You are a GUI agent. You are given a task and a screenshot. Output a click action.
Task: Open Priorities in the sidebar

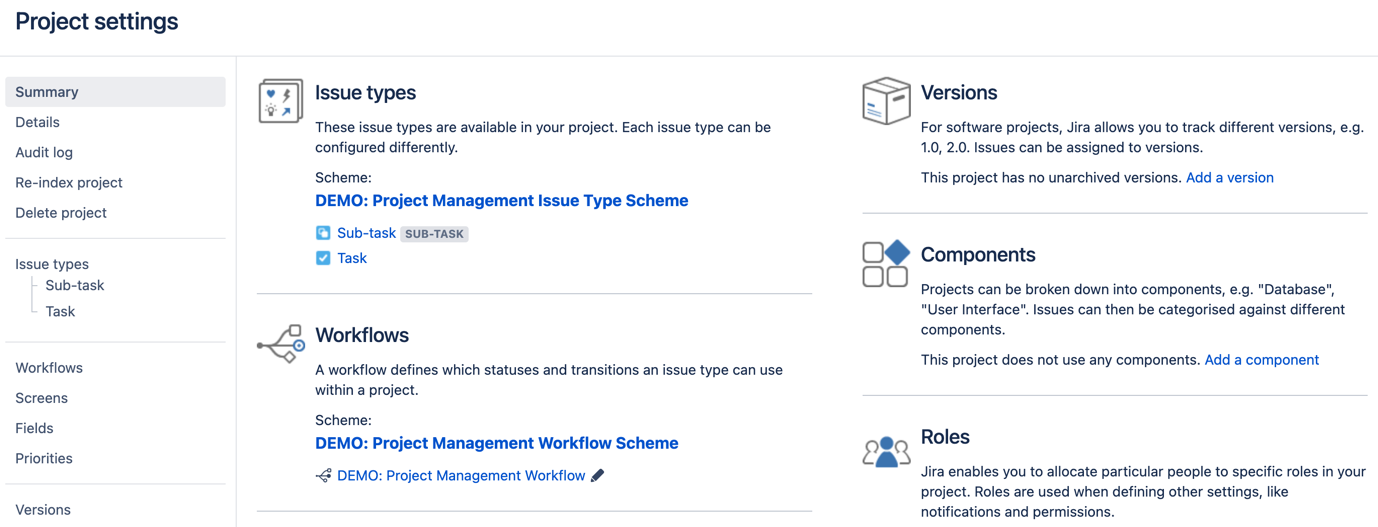click(44, 458)
